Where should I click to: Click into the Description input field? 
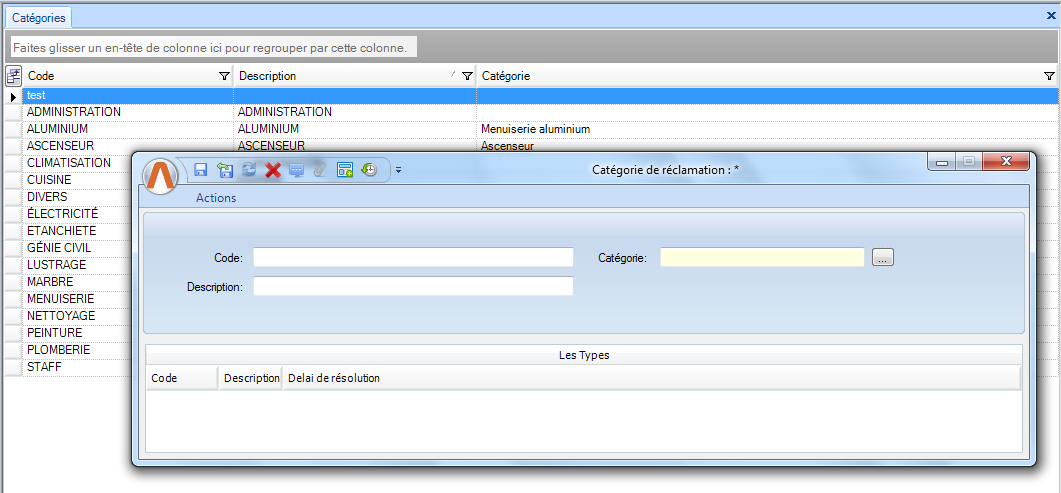coord(413,287)
